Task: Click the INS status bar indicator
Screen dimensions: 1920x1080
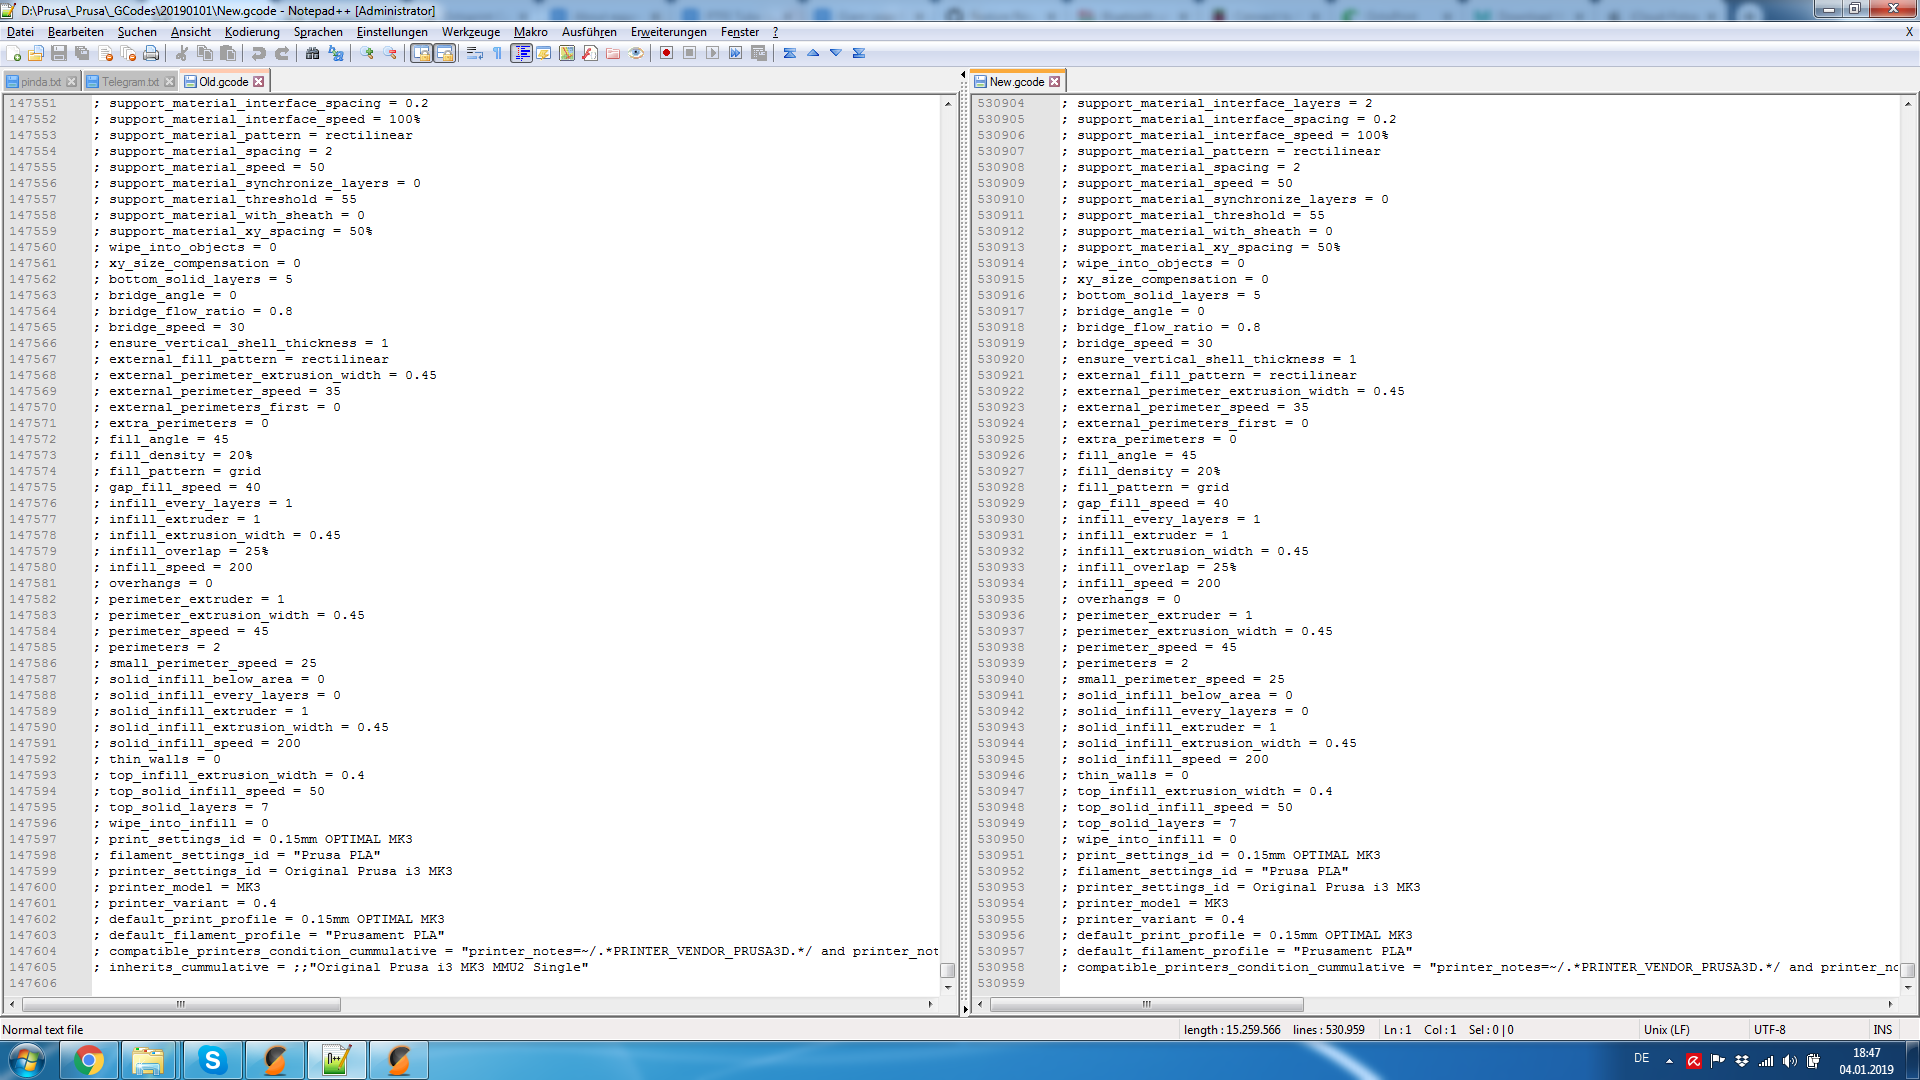Action: point(1883,1030)
